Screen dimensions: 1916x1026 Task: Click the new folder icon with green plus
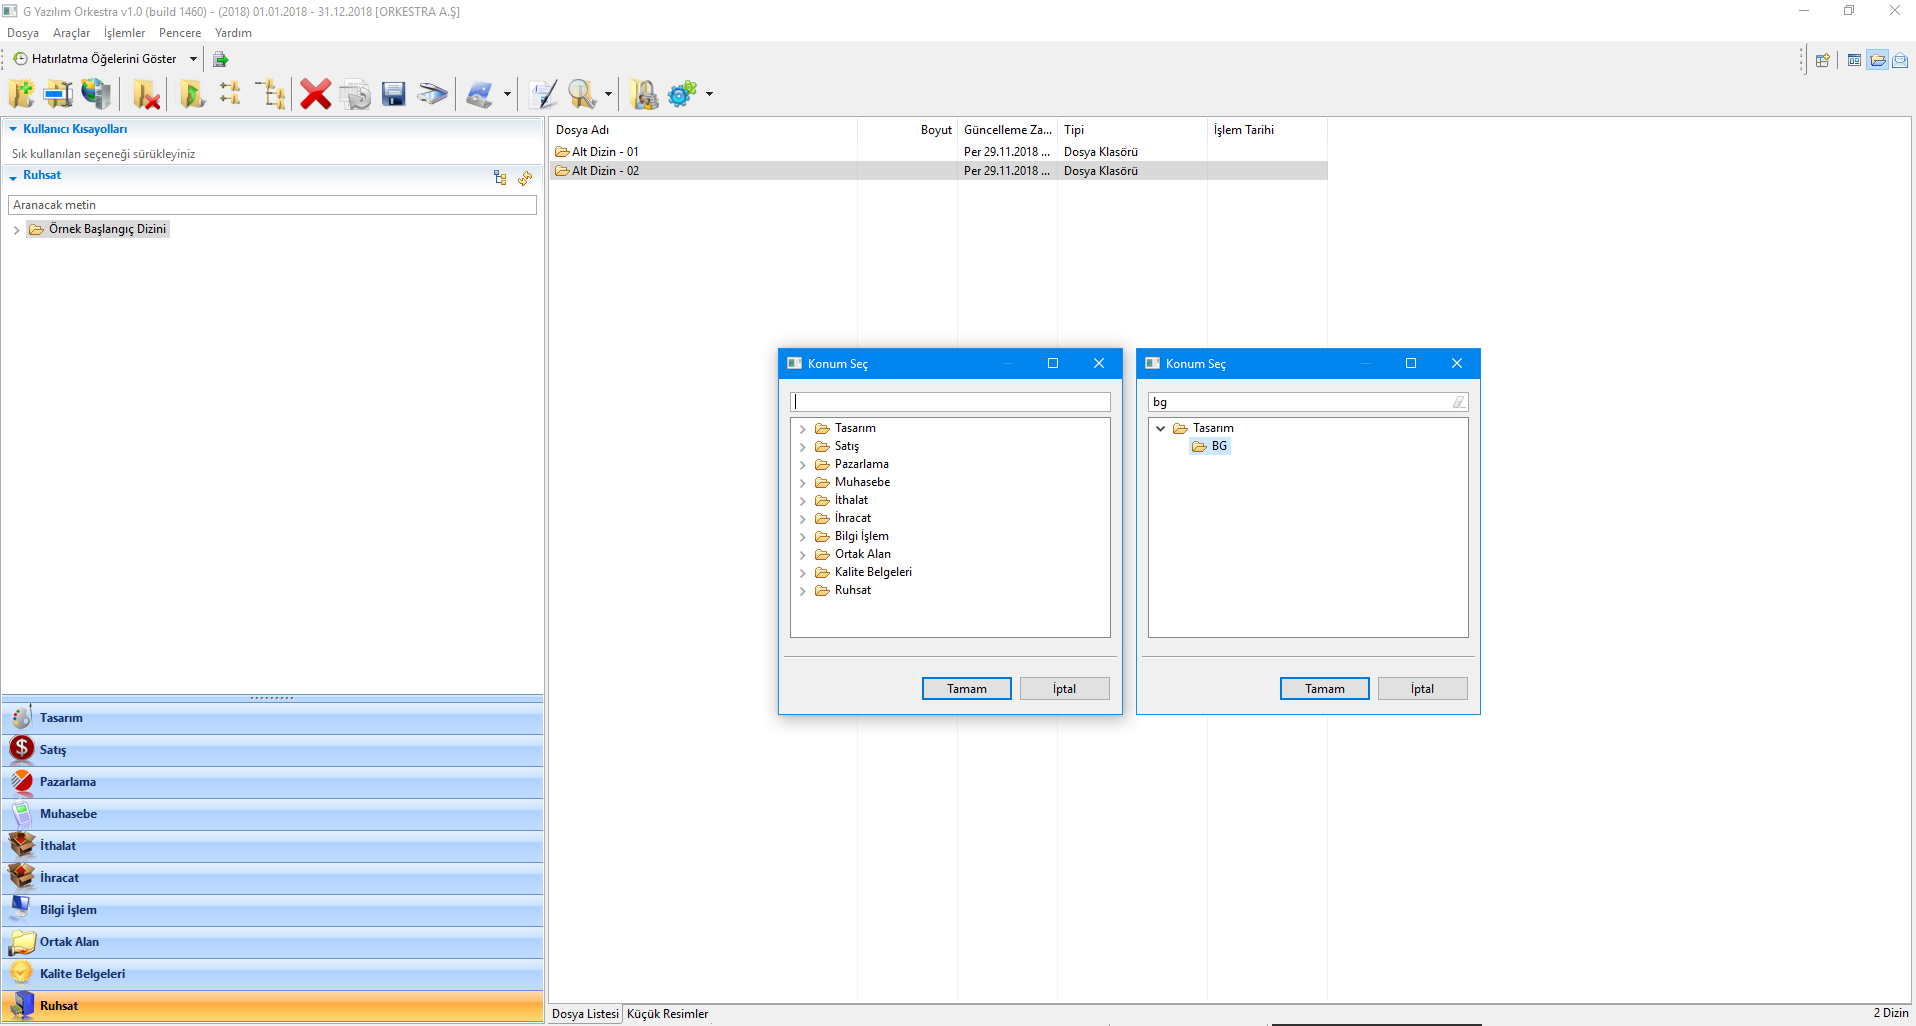coord(21,94)
